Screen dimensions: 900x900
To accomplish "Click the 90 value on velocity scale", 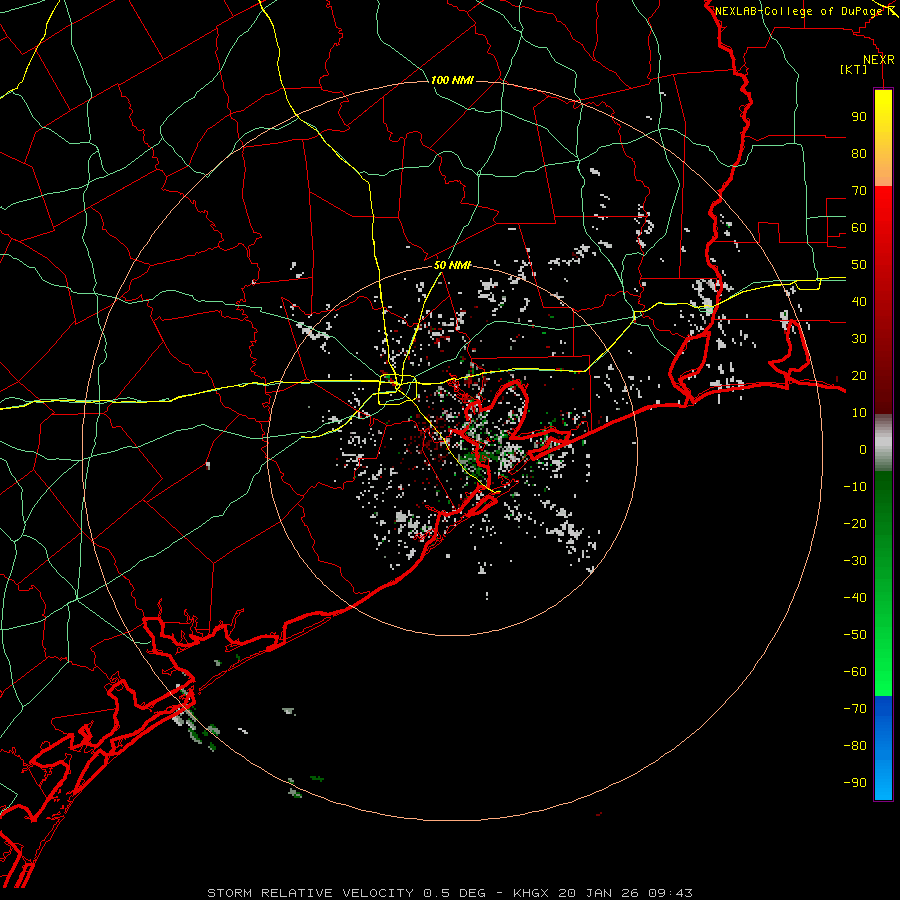I will click(859, 117).
